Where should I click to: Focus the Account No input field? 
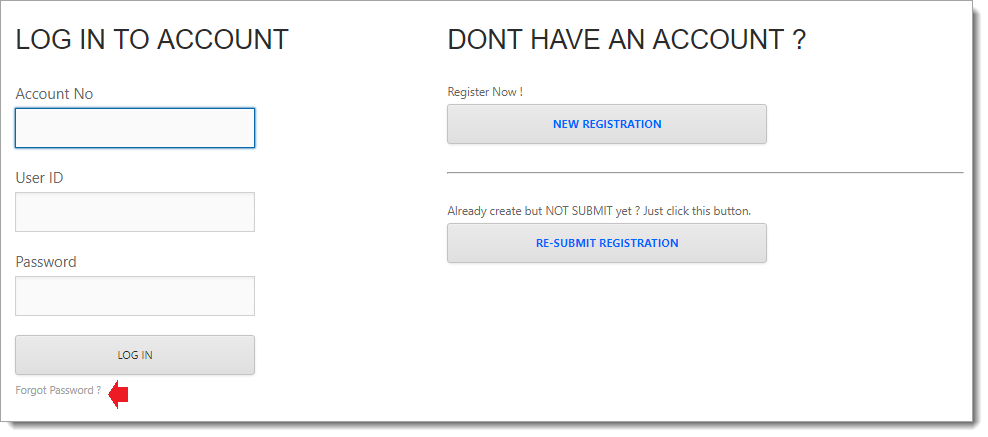135,128
